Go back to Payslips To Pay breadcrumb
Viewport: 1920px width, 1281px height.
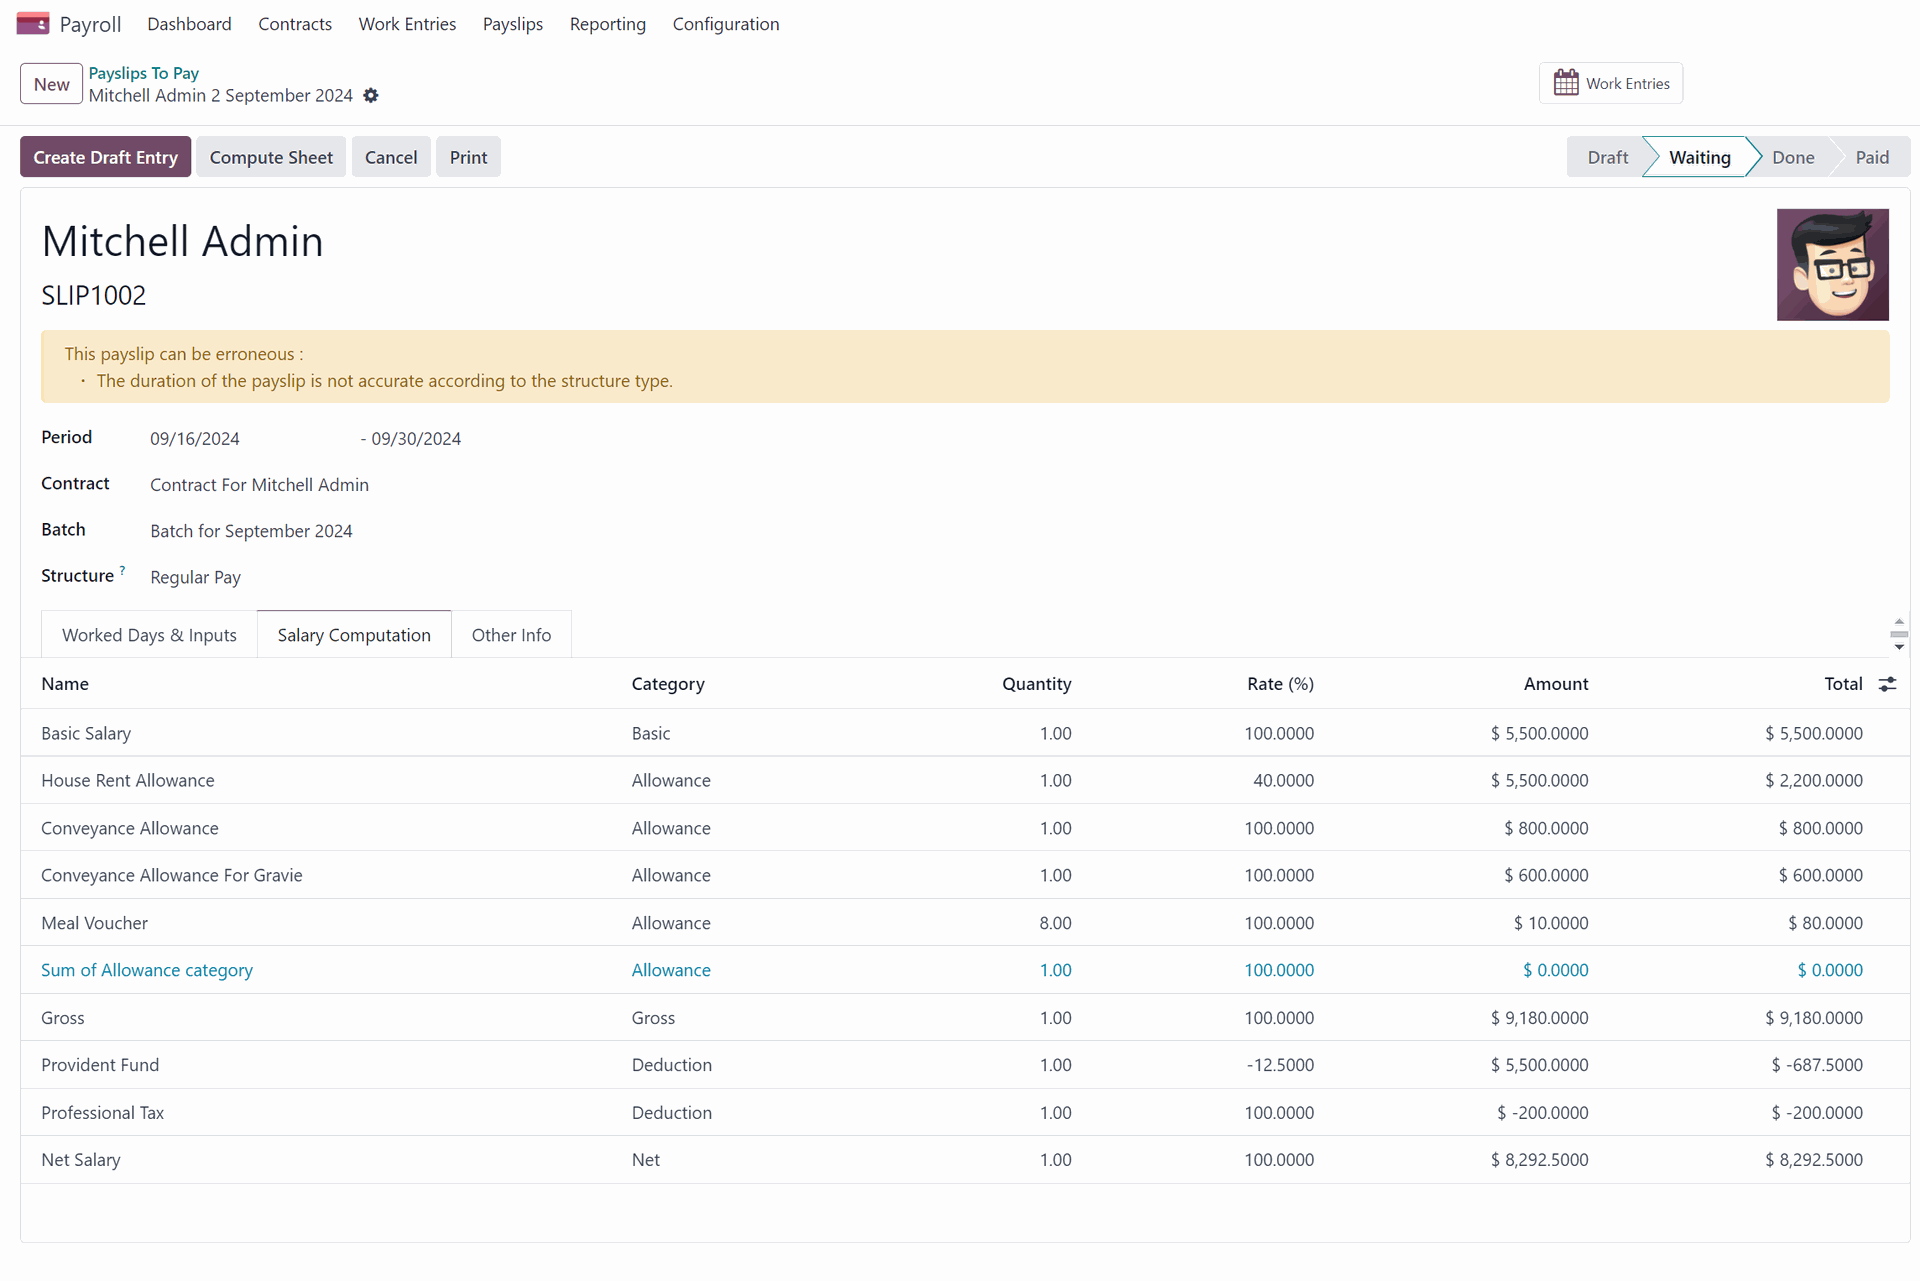144,73
